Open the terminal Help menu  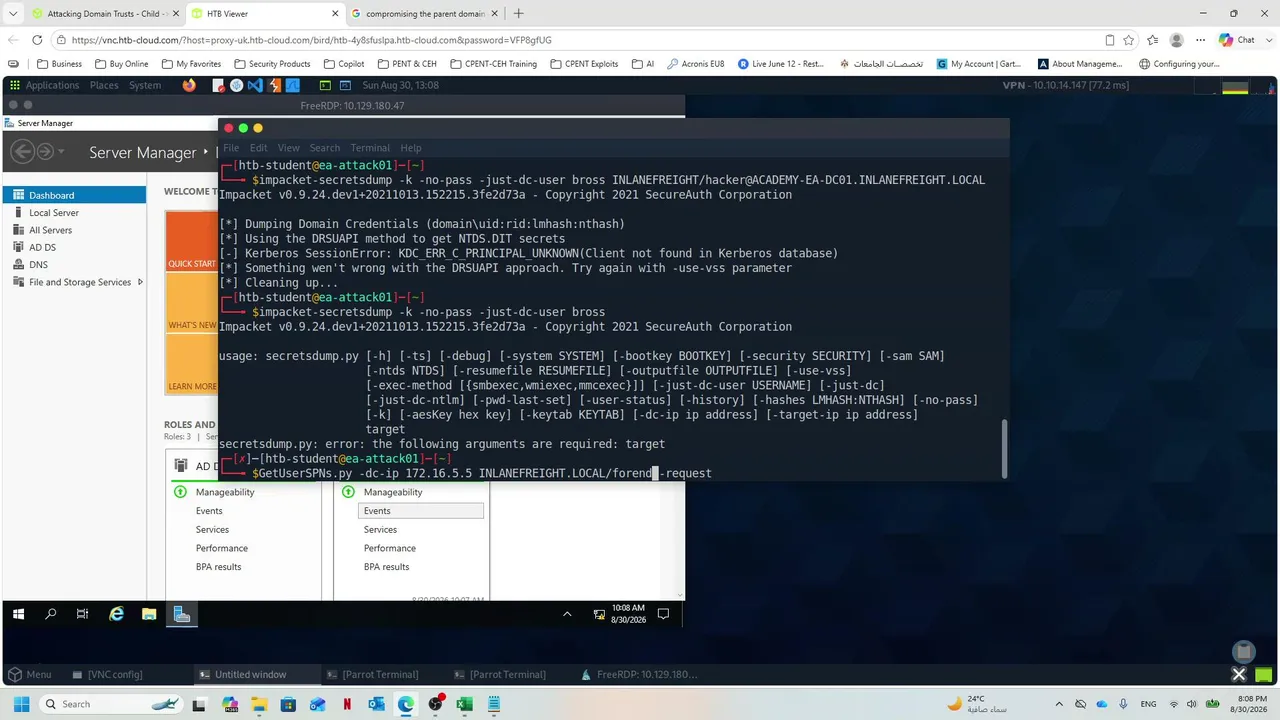point(411,148)
